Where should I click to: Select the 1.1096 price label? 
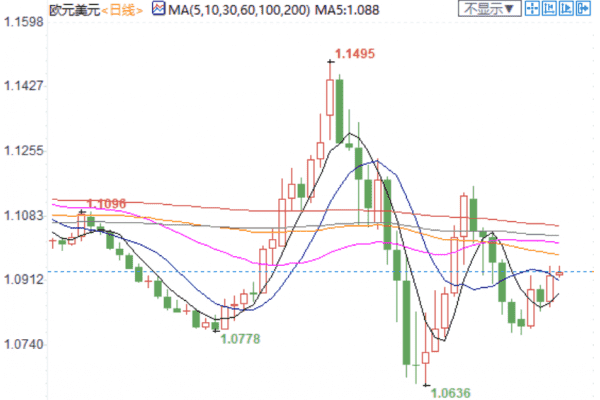(x=107, y=203)
